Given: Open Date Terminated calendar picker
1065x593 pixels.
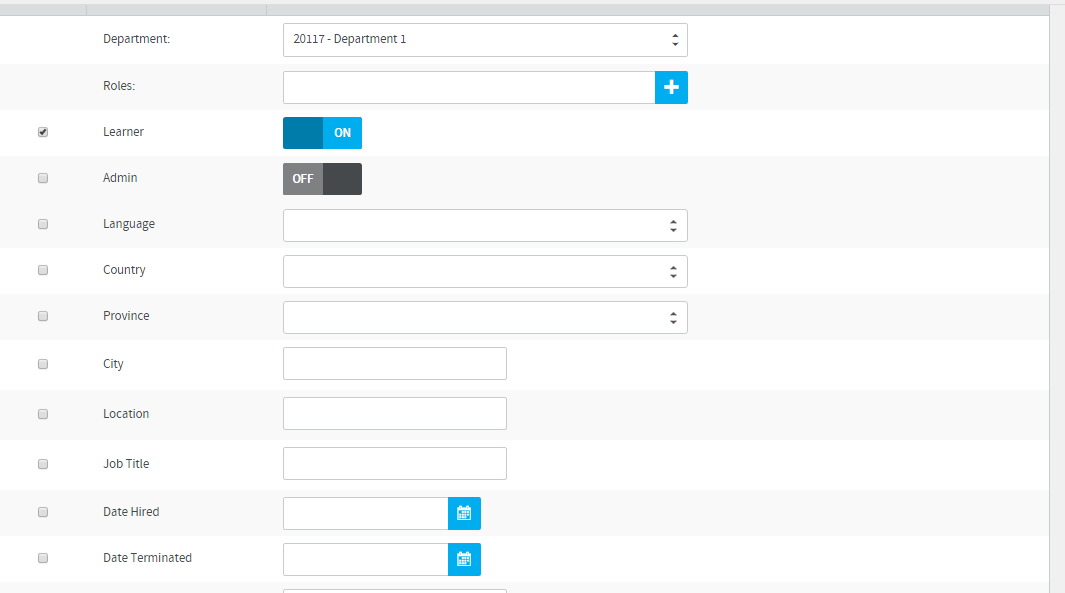Looking at the screenshot, I should point(464,560).
